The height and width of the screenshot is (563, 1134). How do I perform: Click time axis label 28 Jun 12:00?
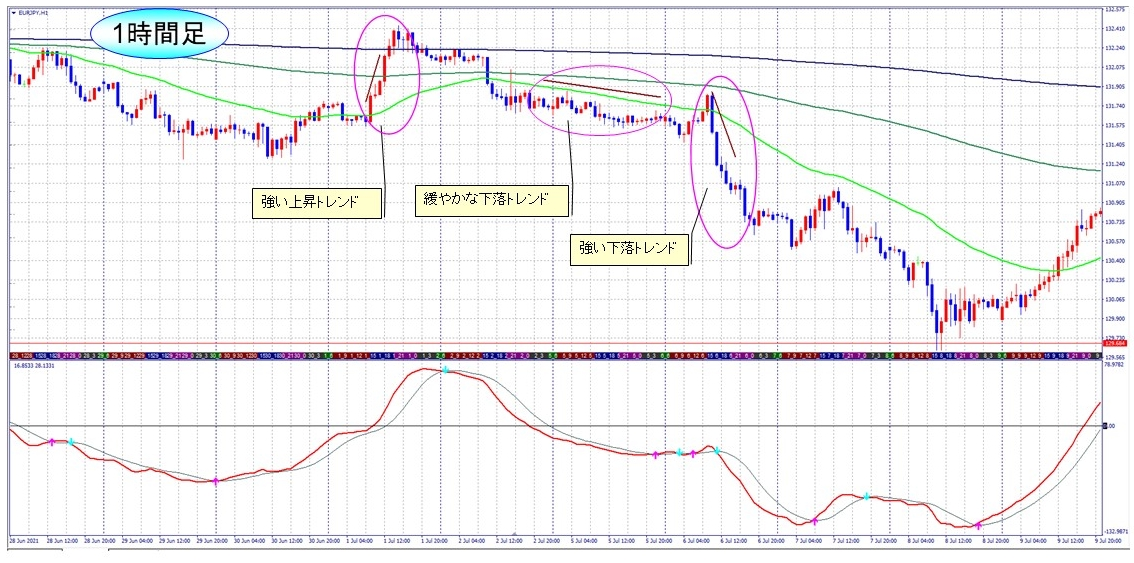click(x=61, y=540)
